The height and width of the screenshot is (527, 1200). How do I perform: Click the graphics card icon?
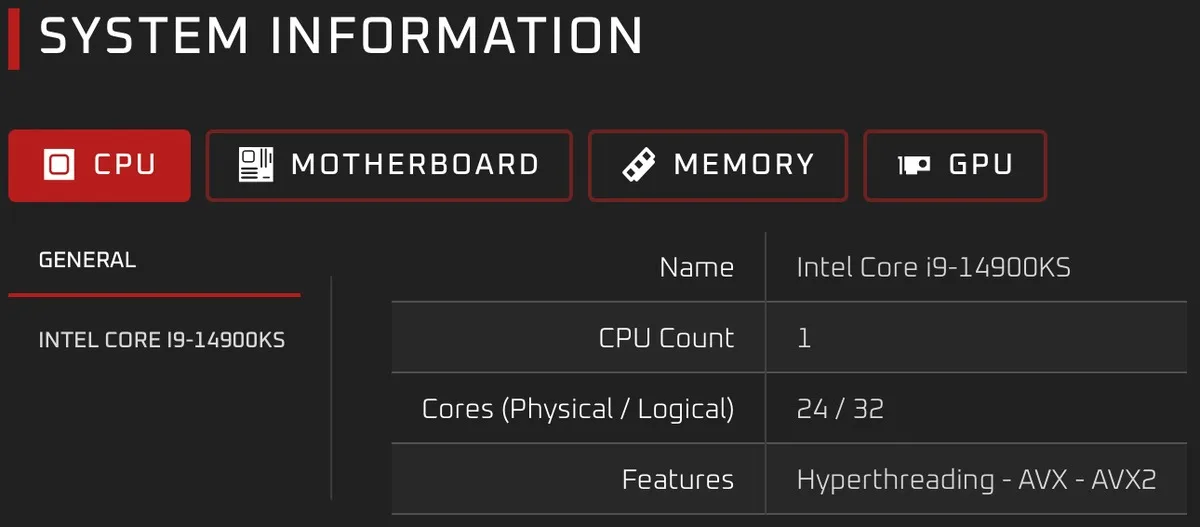coord(915,165)
